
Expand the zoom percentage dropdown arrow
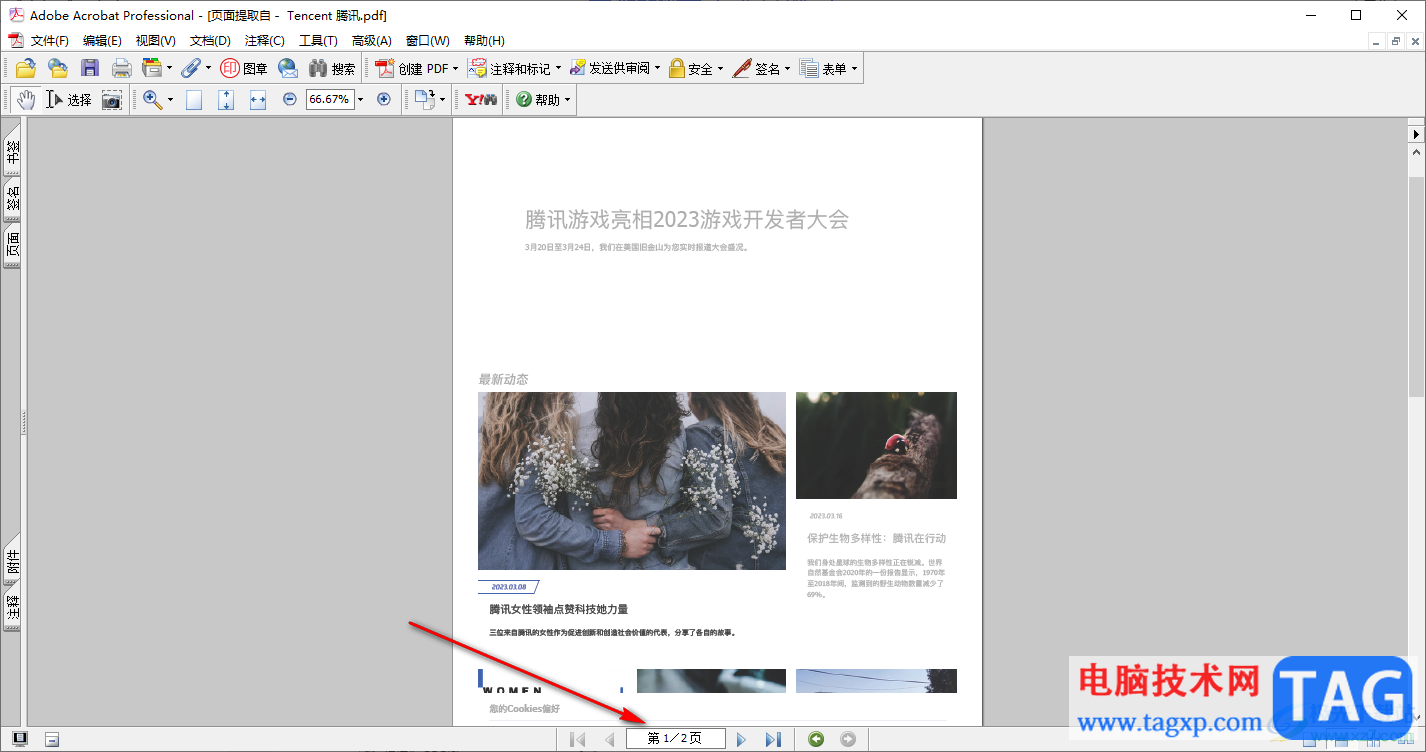click(x=361, y=99)
